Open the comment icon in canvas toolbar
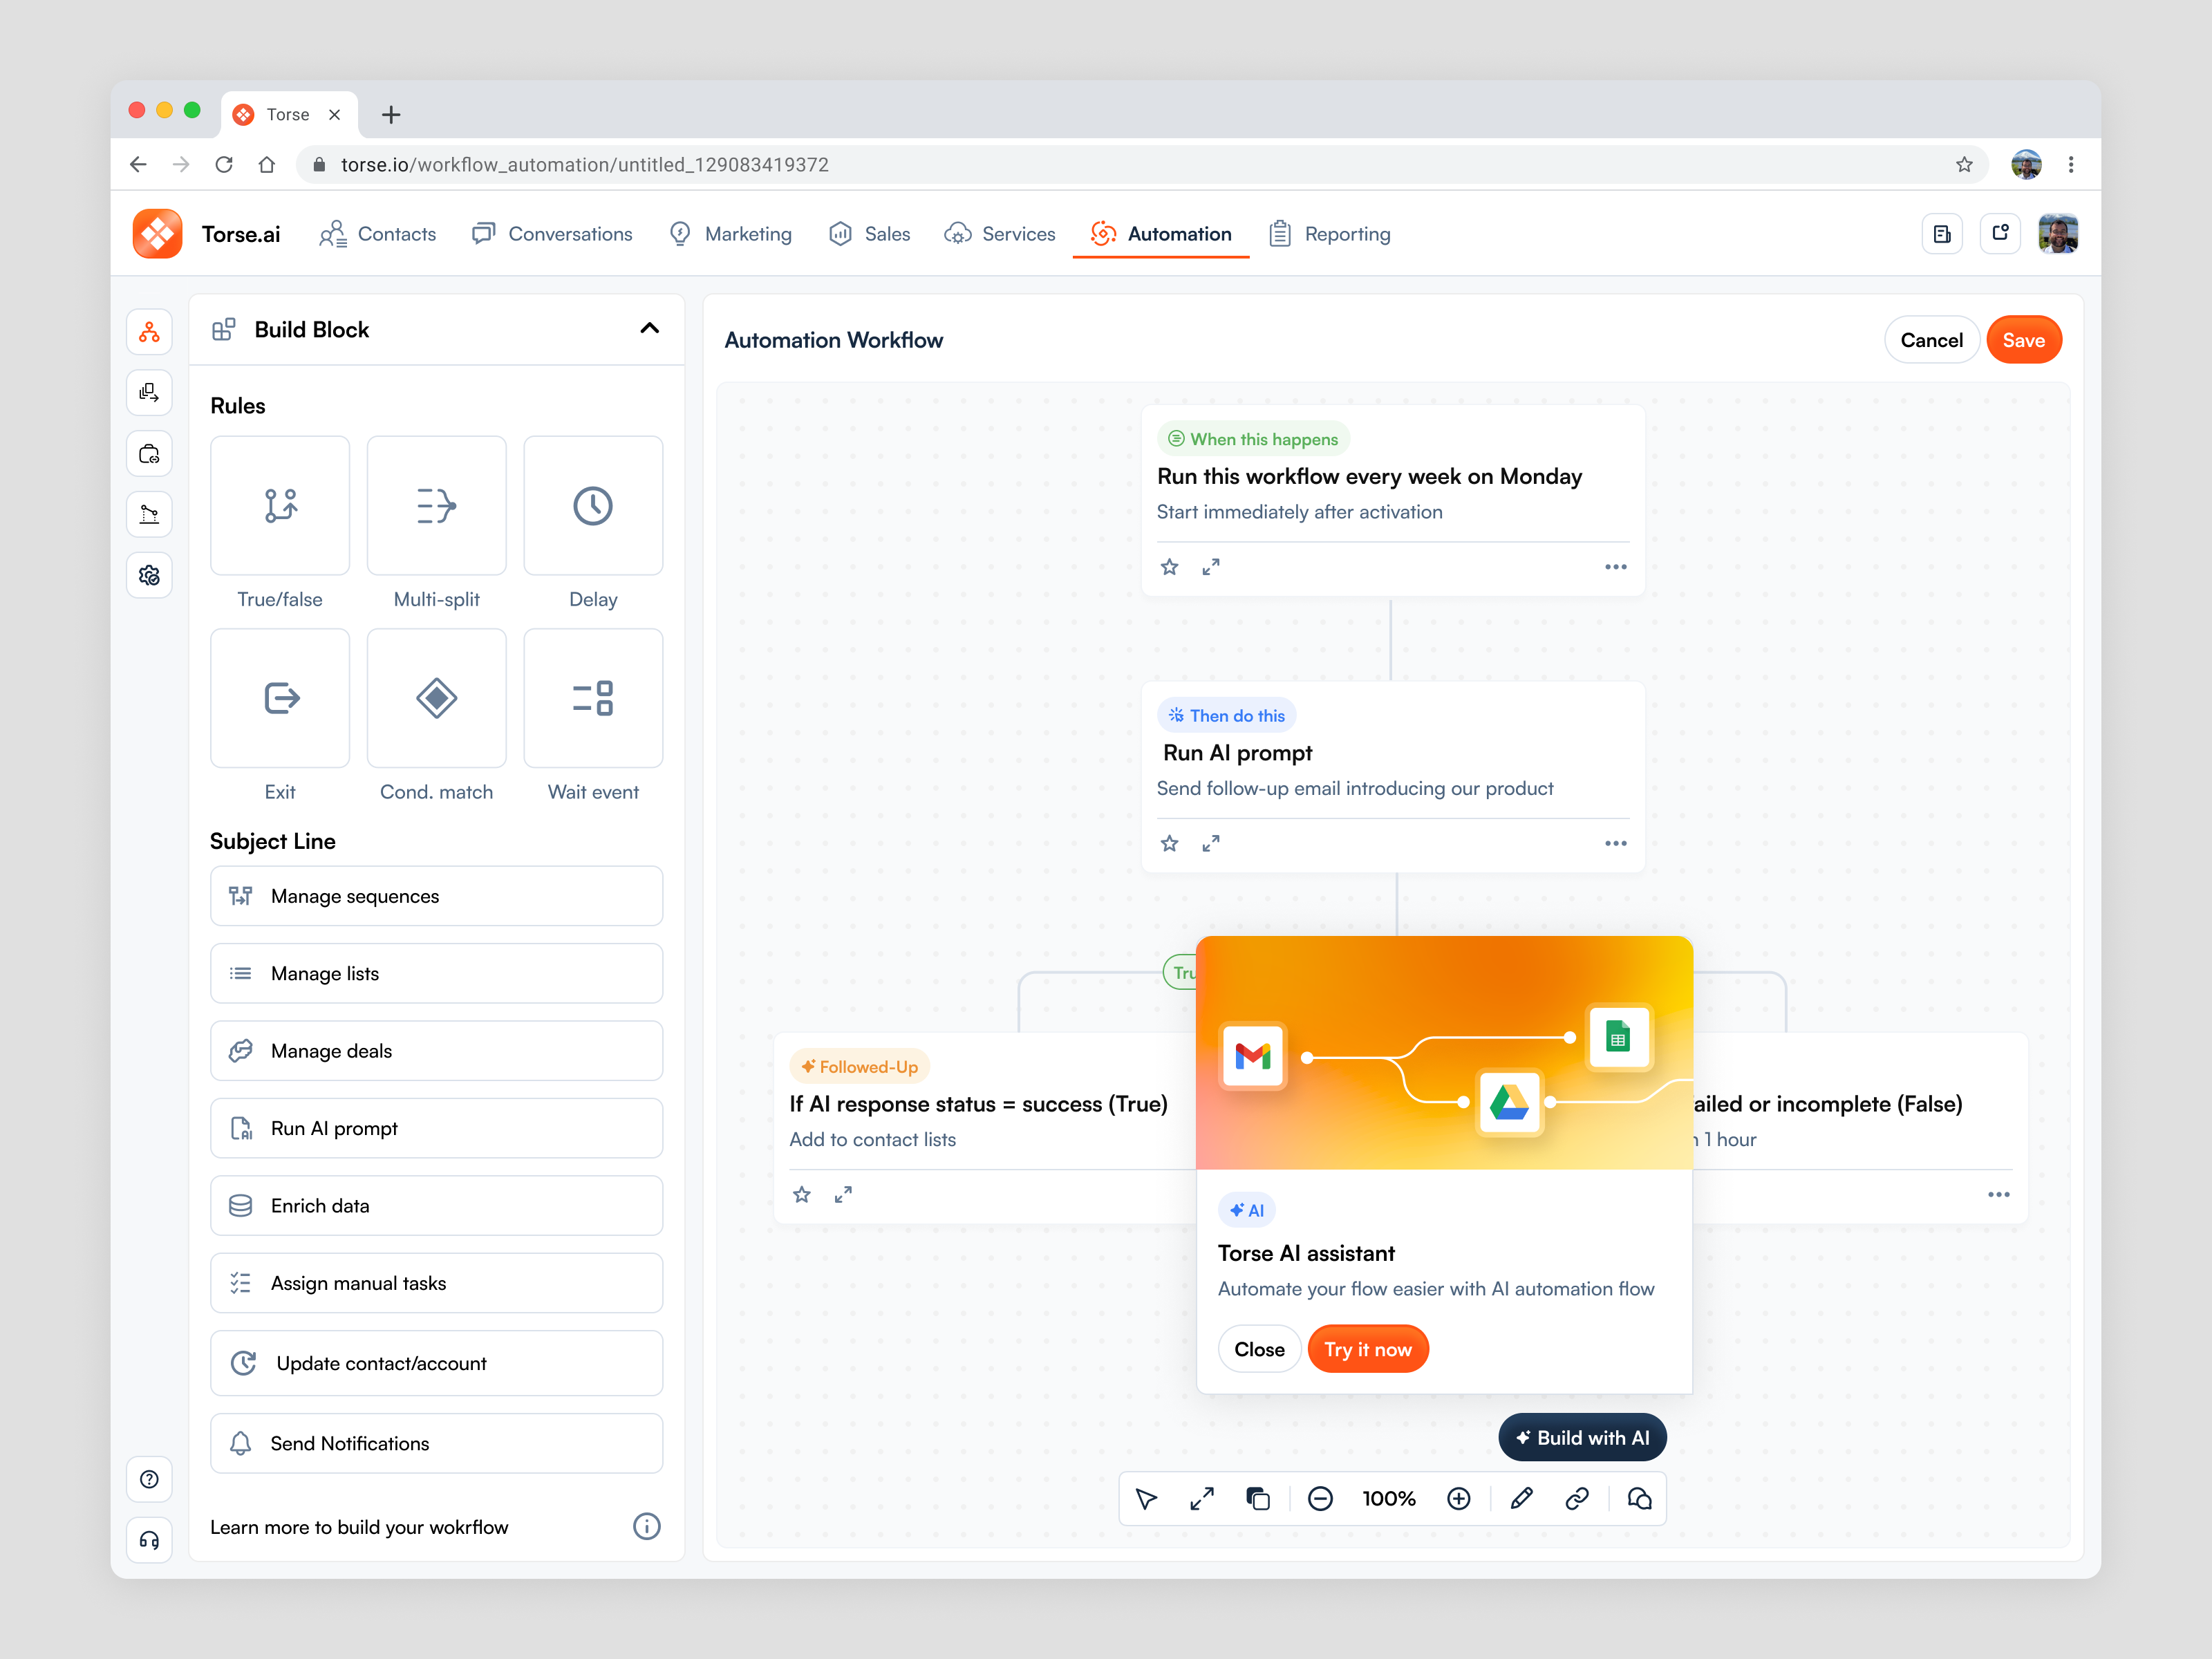This screenshot has height=1659, width=2212. pyautogui.click(x=1640, y=1499)
